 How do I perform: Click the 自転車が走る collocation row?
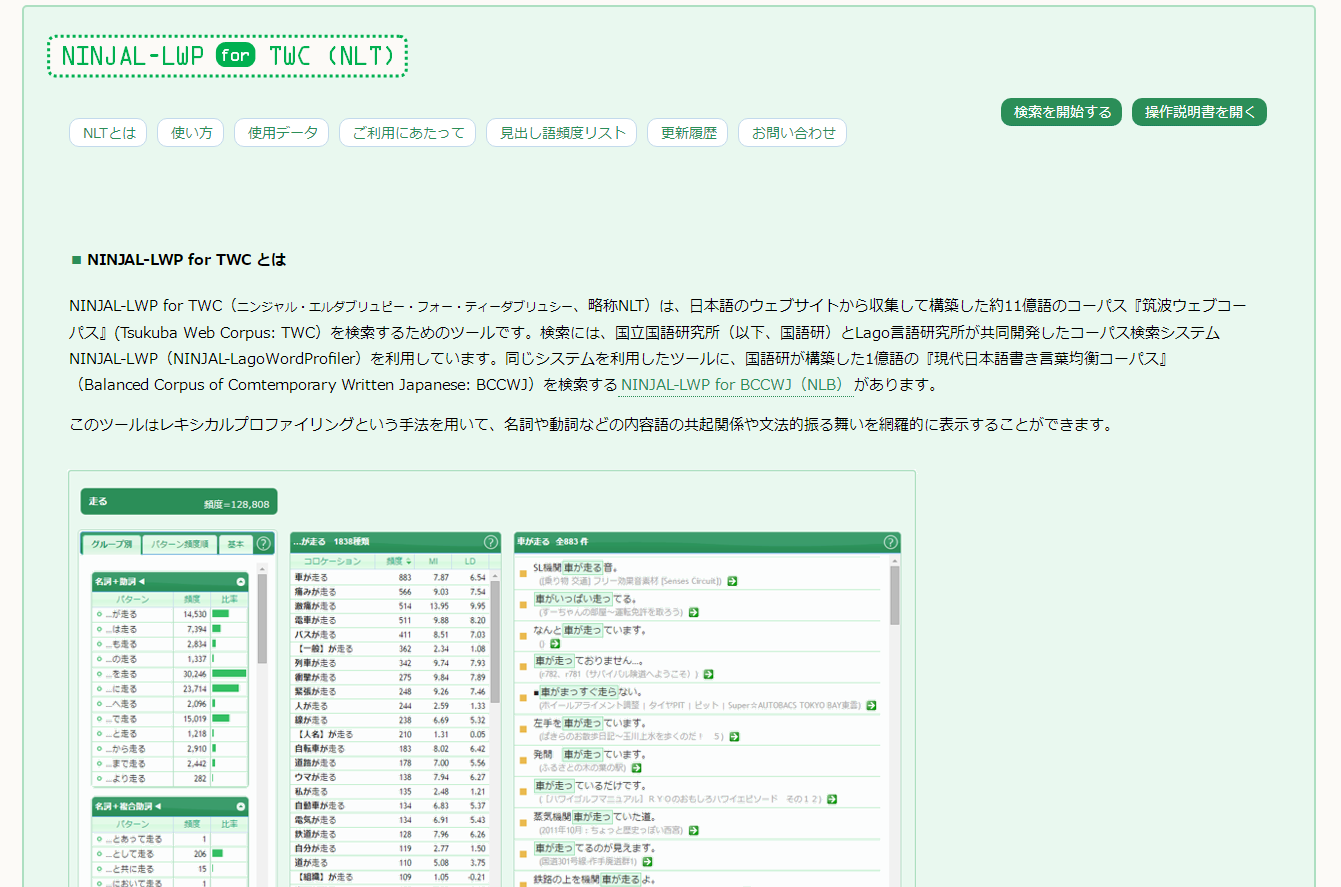(390, 748)
